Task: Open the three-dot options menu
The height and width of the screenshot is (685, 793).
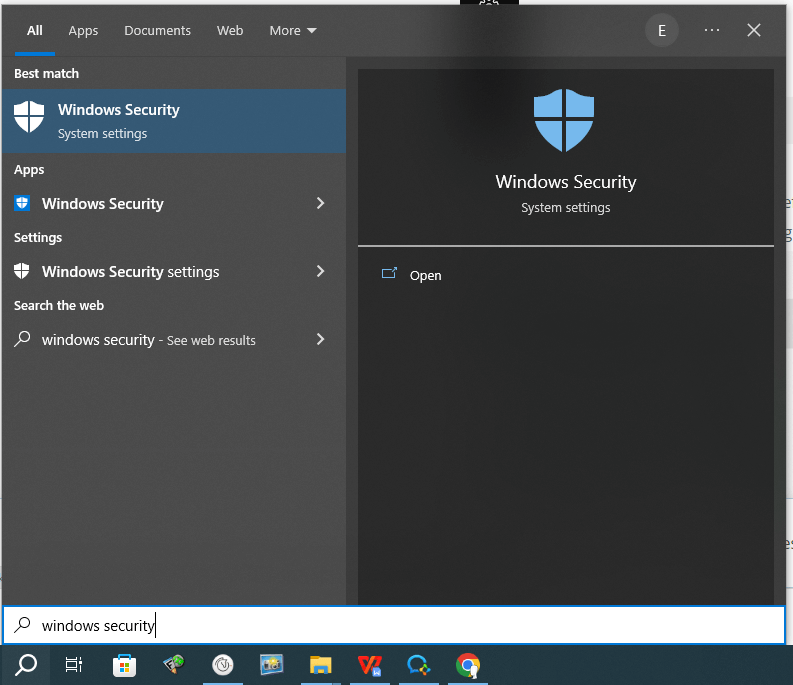Action: (711, 31)
